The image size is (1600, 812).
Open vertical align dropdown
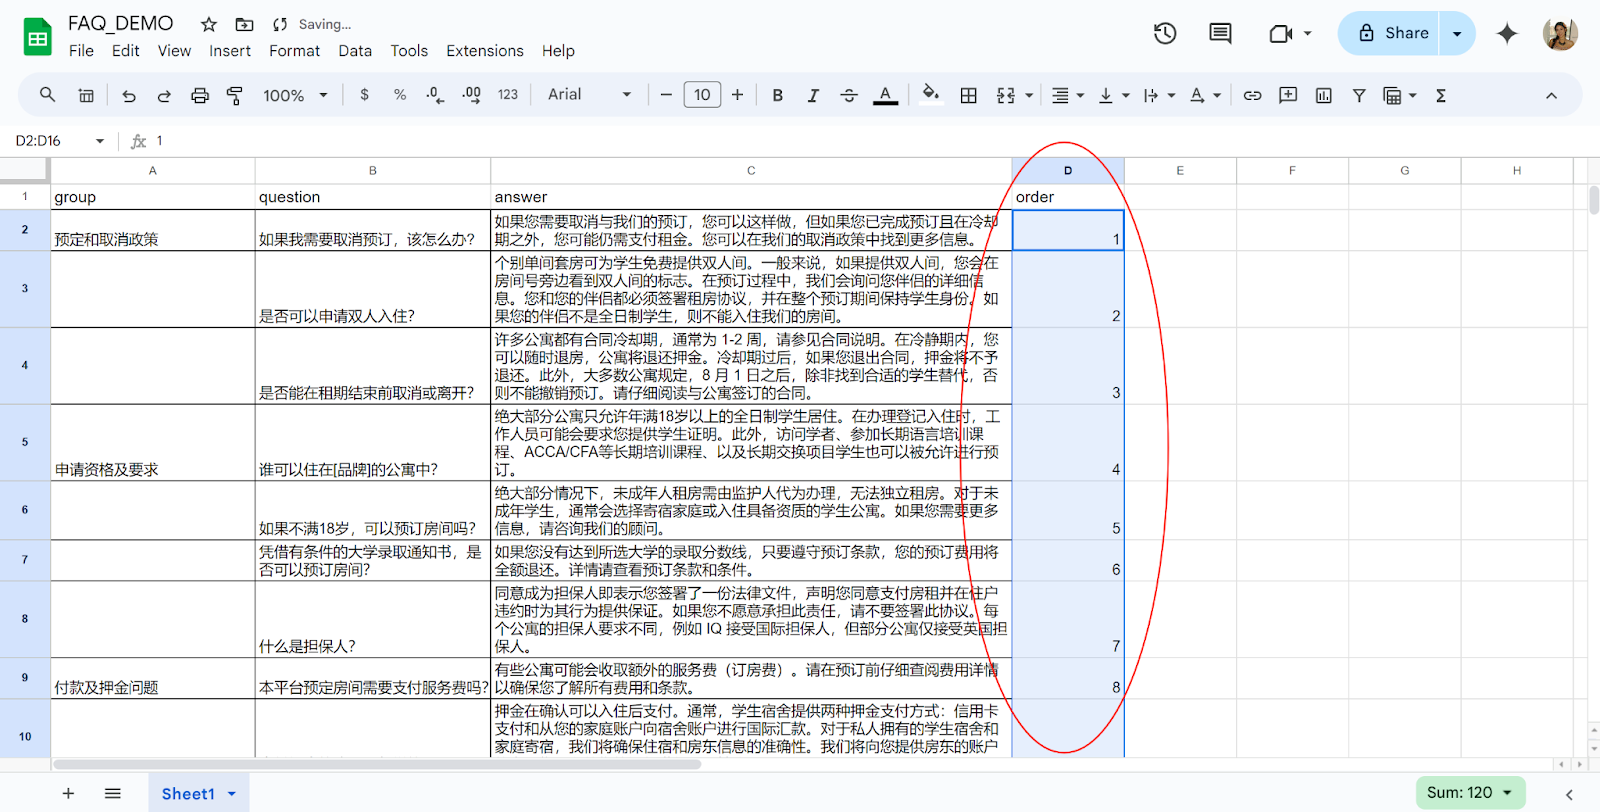(x=1113, y=95)
